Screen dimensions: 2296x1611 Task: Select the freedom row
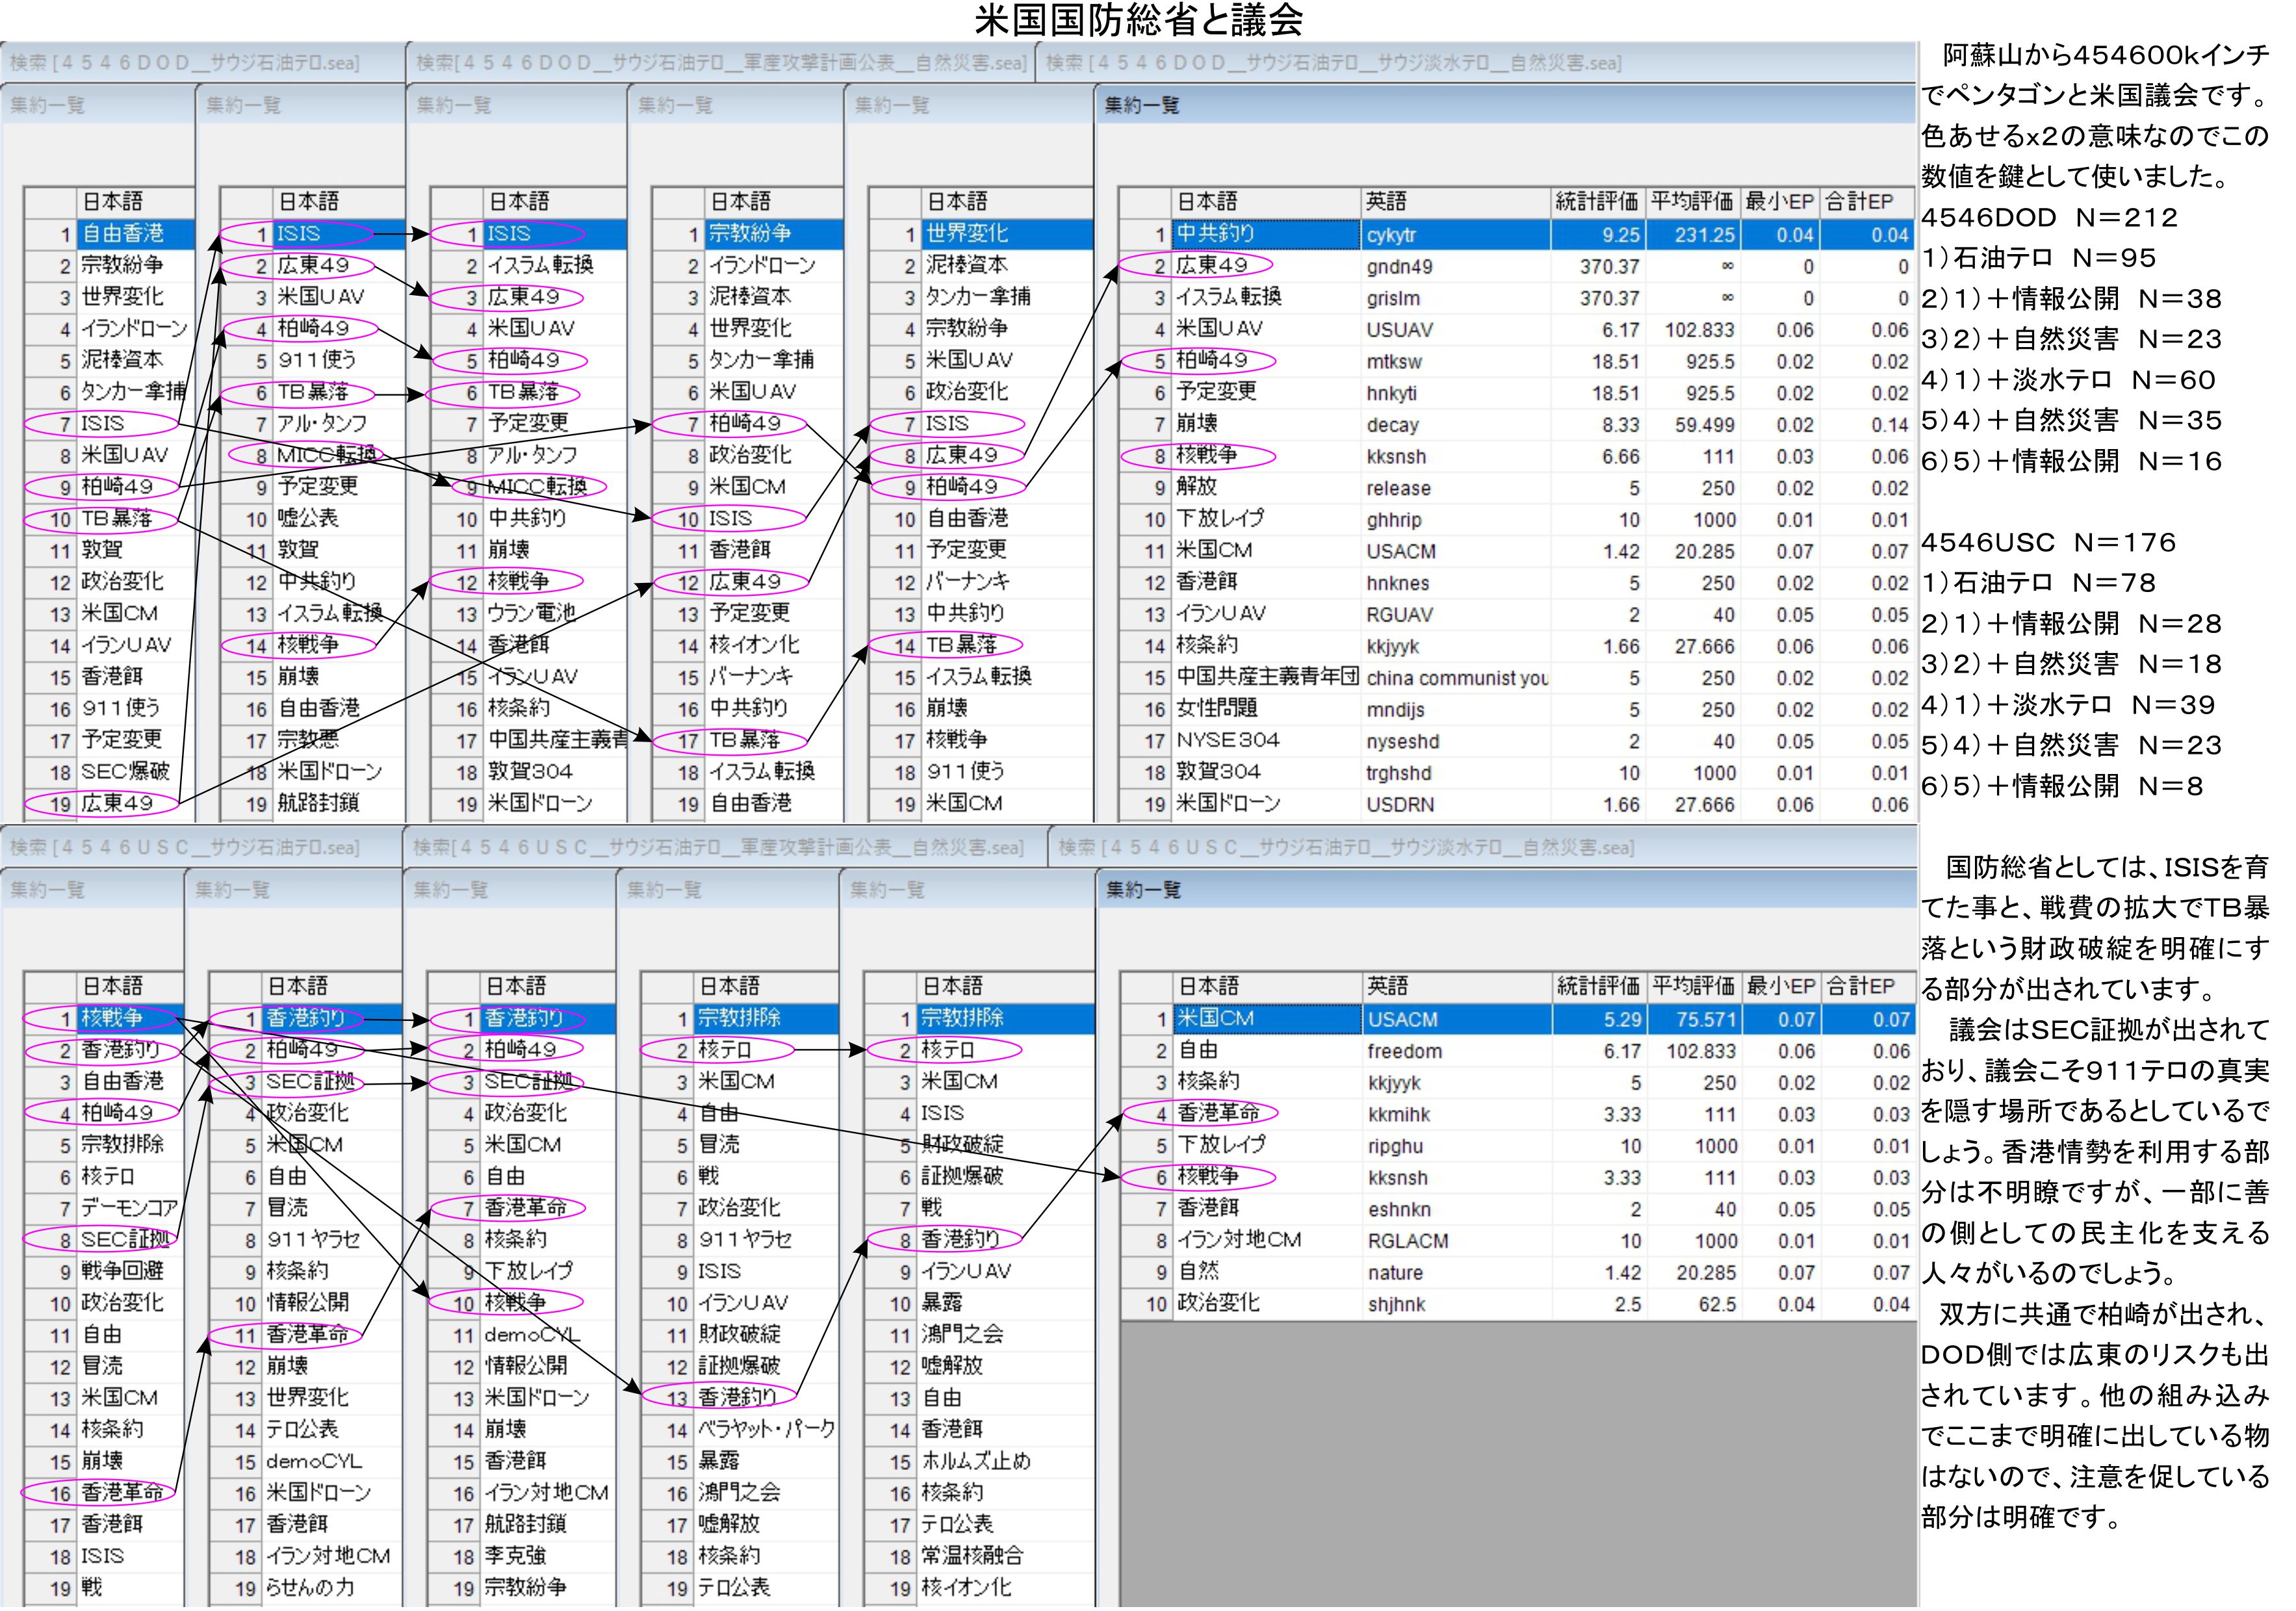pyautogui.click(x=1404, y=1051)
